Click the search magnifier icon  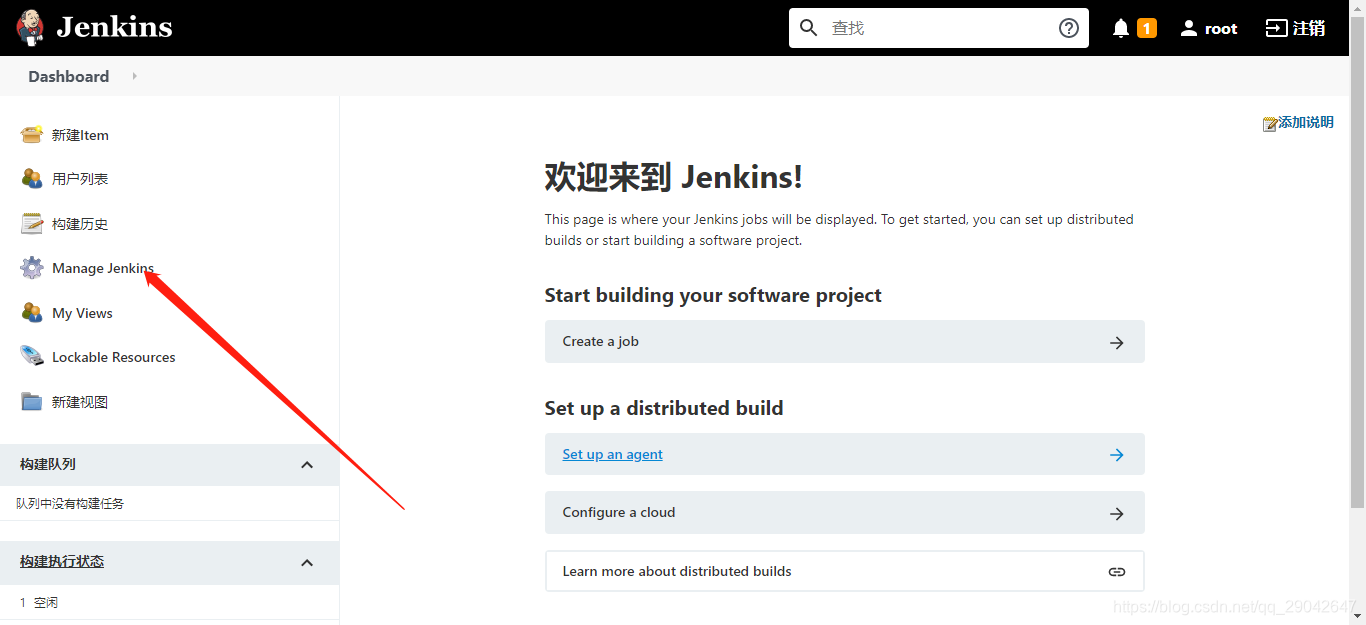click(809, 27)
